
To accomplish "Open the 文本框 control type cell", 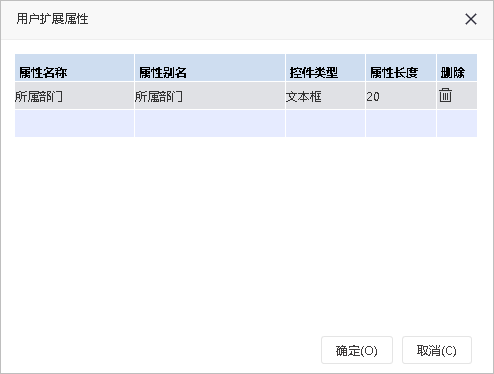I will point(325,96).
